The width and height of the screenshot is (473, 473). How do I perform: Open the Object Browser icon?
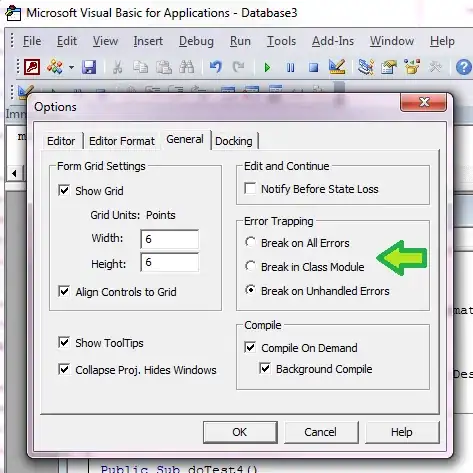(x=412, y=67)
